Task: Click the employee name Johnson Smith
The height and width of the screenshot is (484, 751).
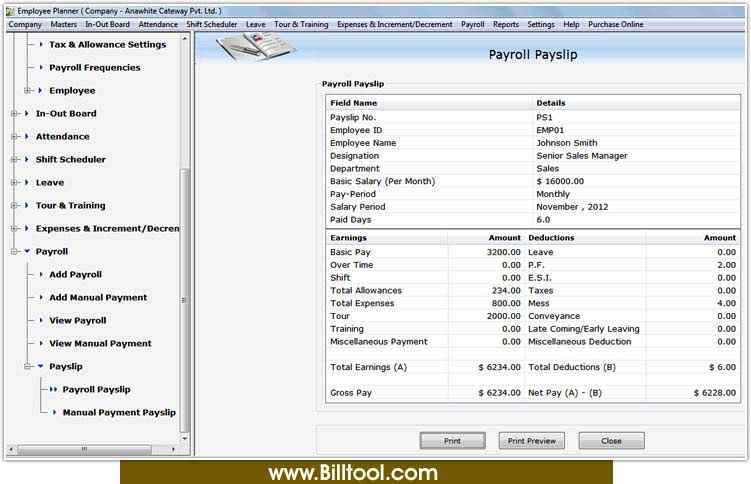Action: [x=567, y=143]
